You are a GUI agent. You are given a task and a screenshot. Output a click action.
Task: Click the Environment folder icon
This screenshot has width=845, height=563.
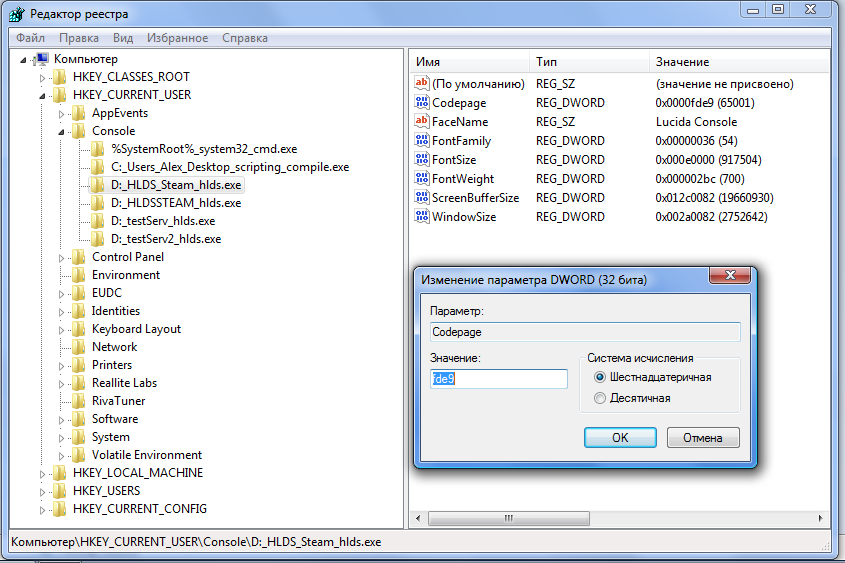pos(79,275)
